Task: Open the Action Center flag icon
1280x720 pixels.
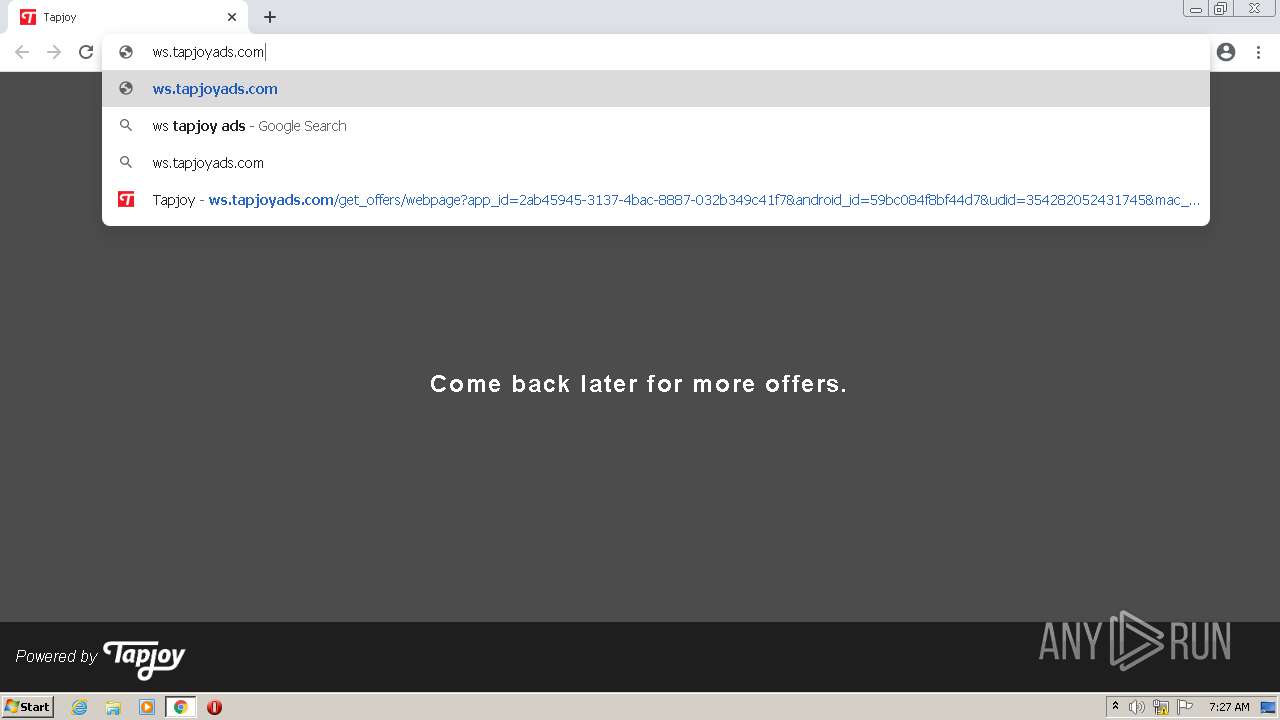Action: 1185,707
